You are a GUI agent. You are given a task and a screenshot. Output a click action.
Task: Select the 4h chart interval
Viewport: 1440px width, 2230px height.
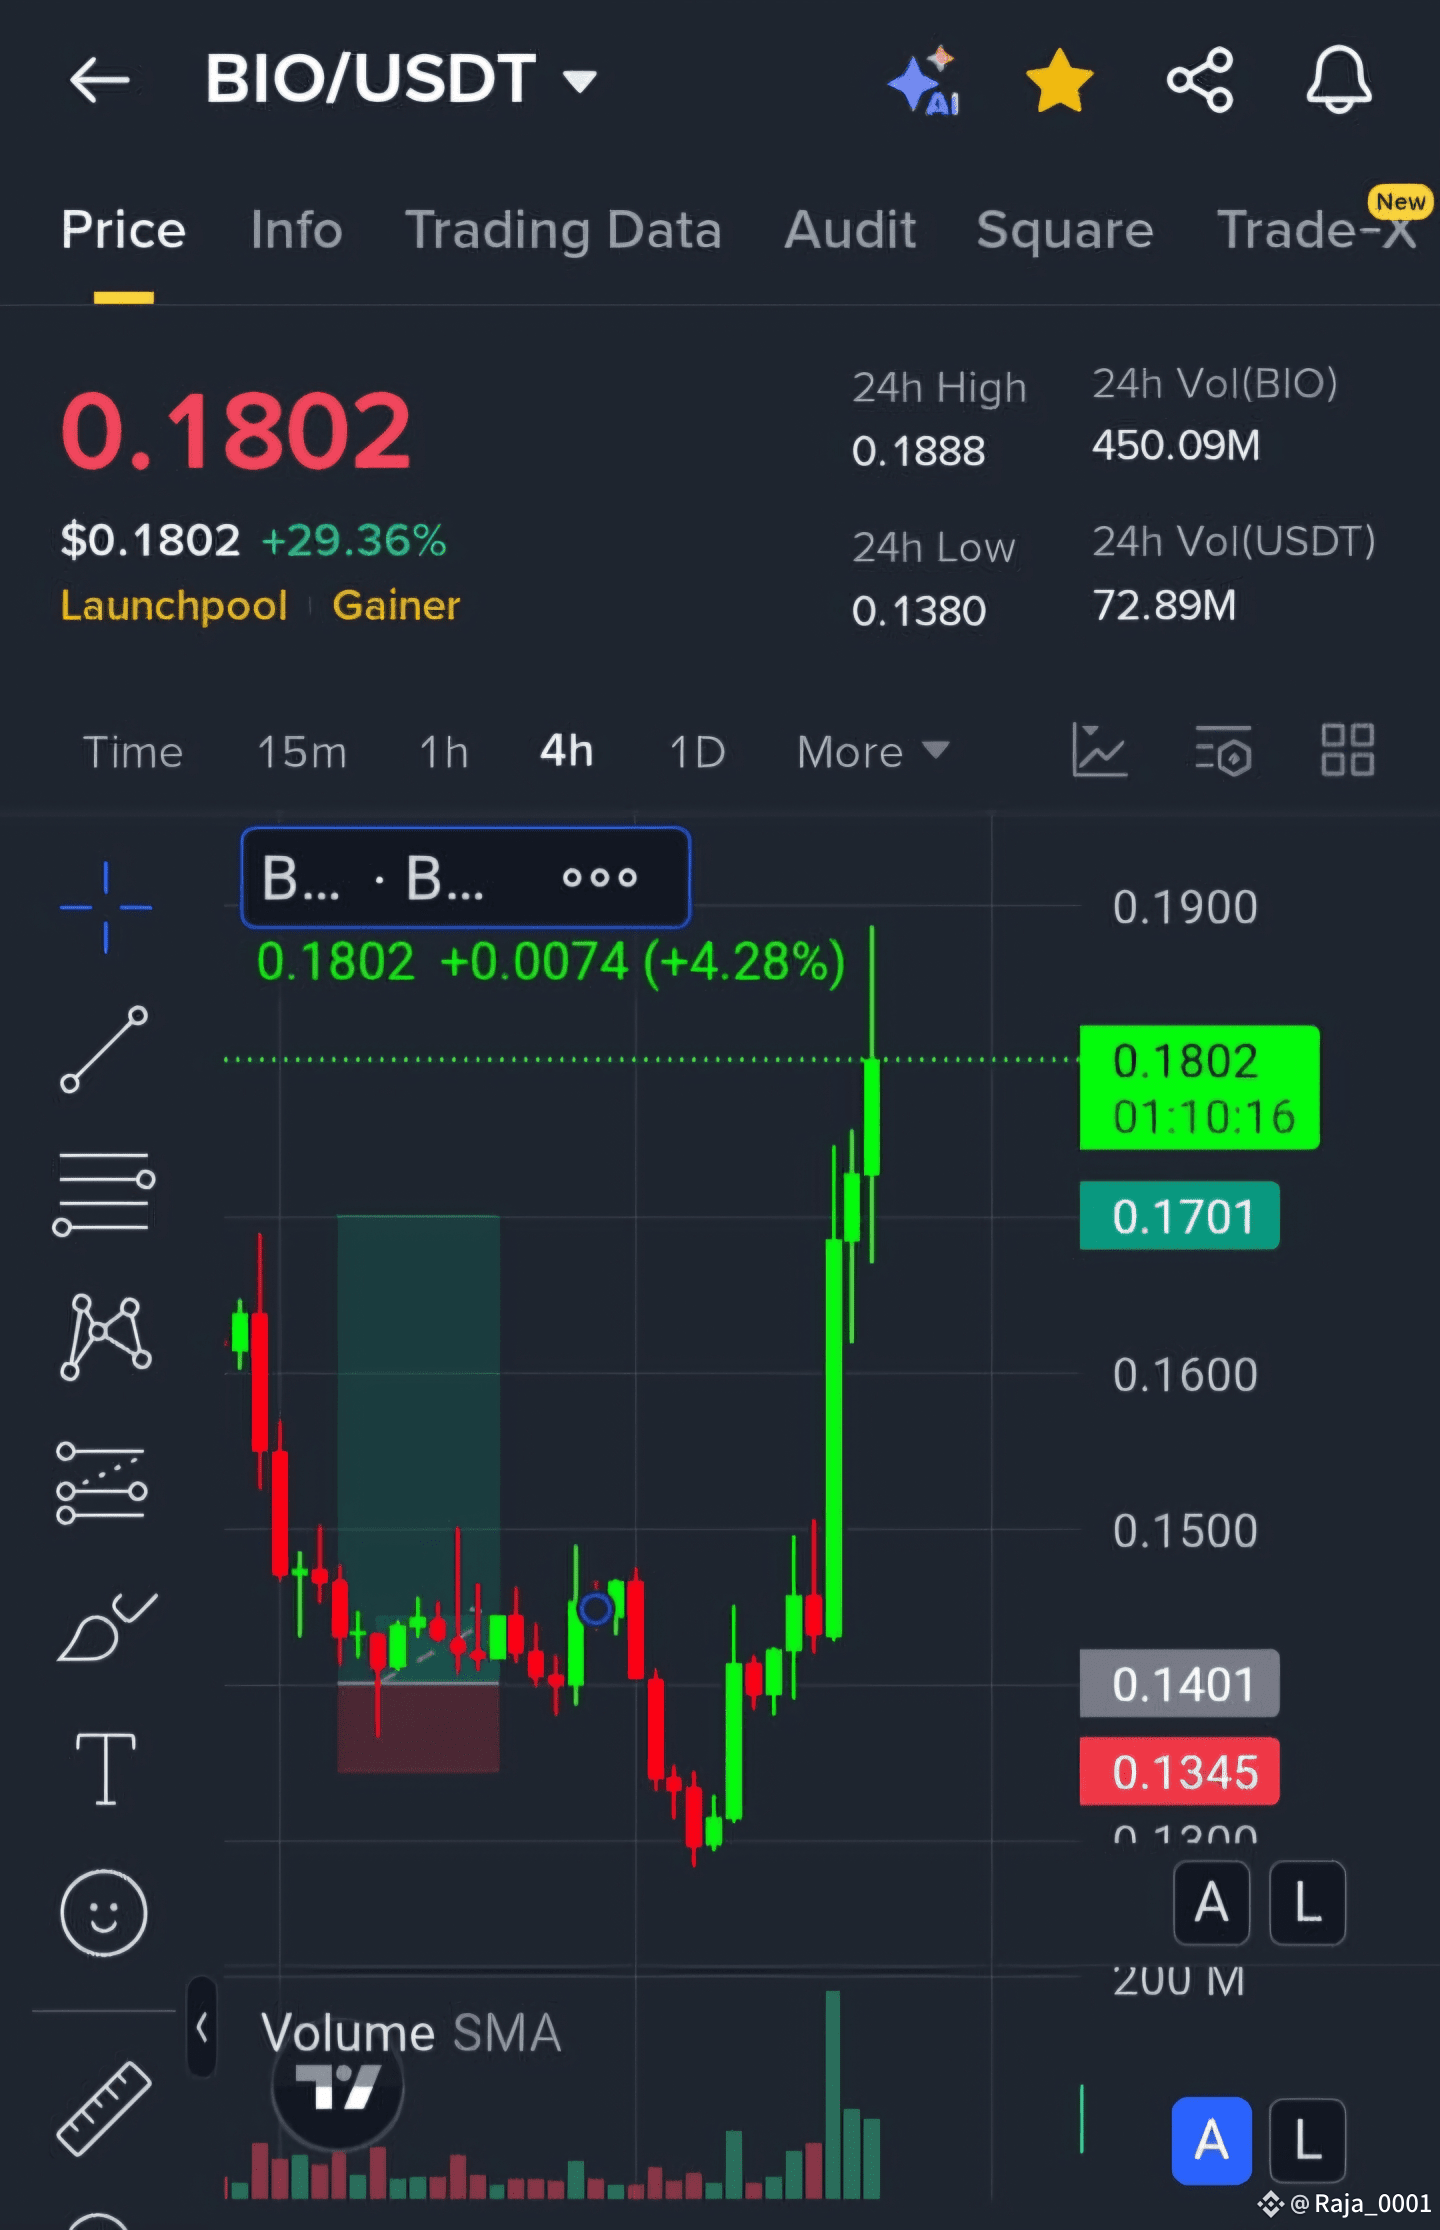click(567, 751)
